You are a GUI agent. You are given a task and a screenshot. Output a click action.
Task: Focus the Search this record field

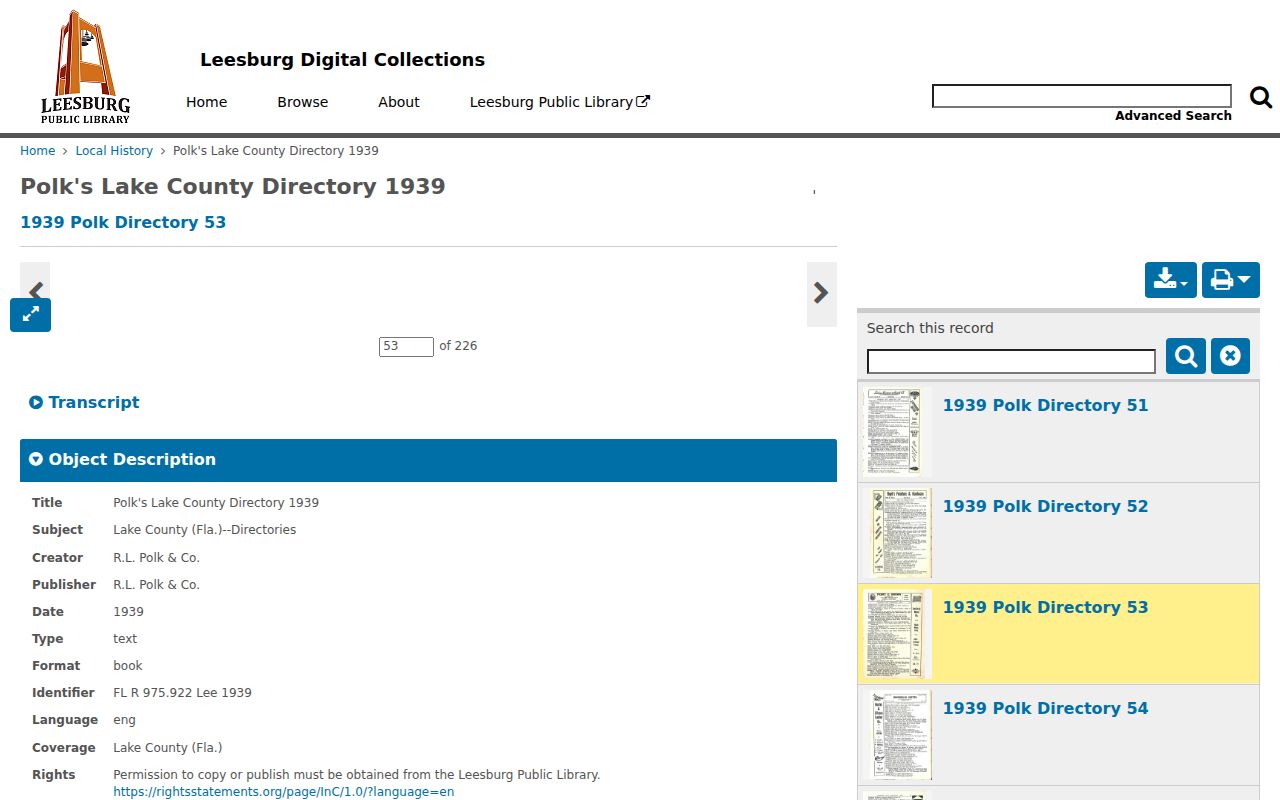pyautogui.click(x=1011, y=361)
